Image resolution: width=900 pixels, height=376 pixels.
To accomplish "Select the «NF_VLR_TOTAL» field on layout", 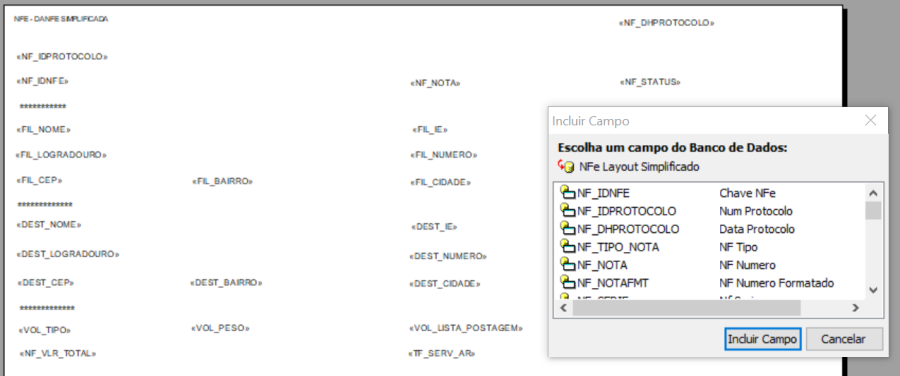I will 57,353.
